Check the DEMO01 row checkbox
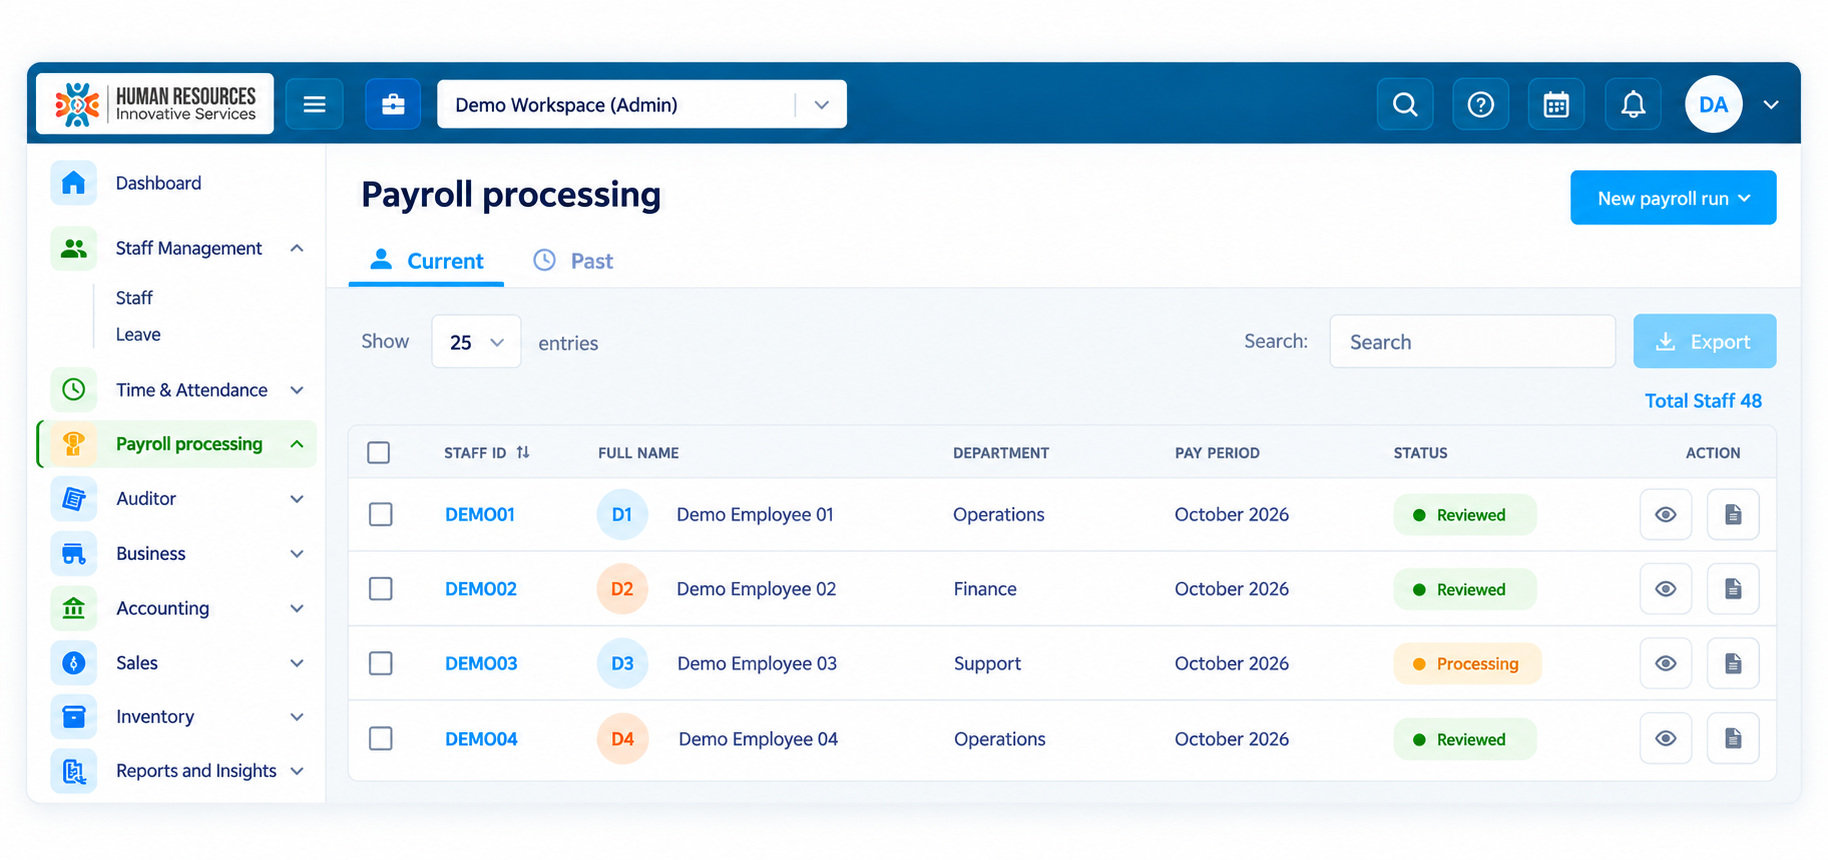Viewport: 1828px width, 860px height. click(x=380, y=514)
